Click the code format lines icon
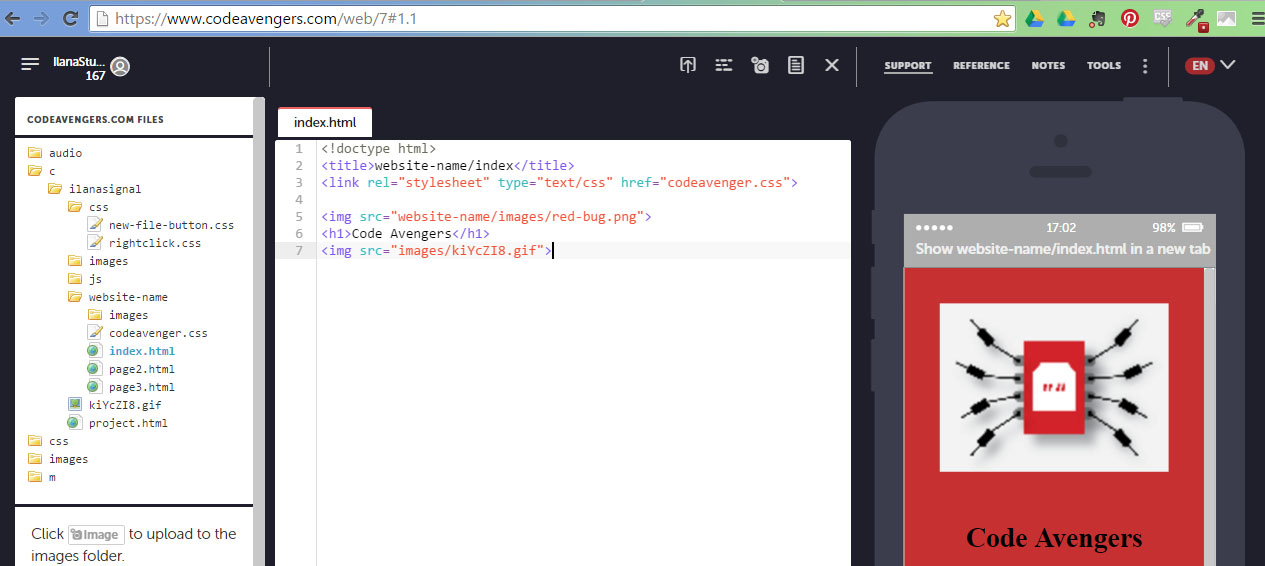This screenshot has height=566, width=1265. click(724, 65)
